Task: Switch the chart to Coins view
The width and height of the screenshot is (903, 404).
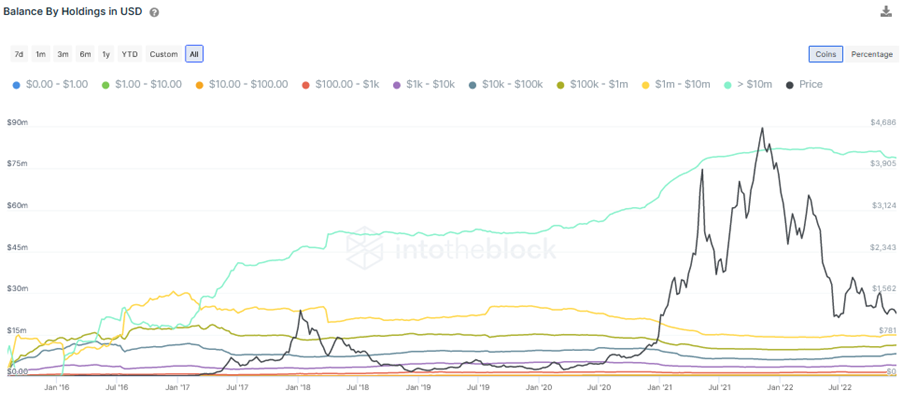Action: click(x=826, y=54)
